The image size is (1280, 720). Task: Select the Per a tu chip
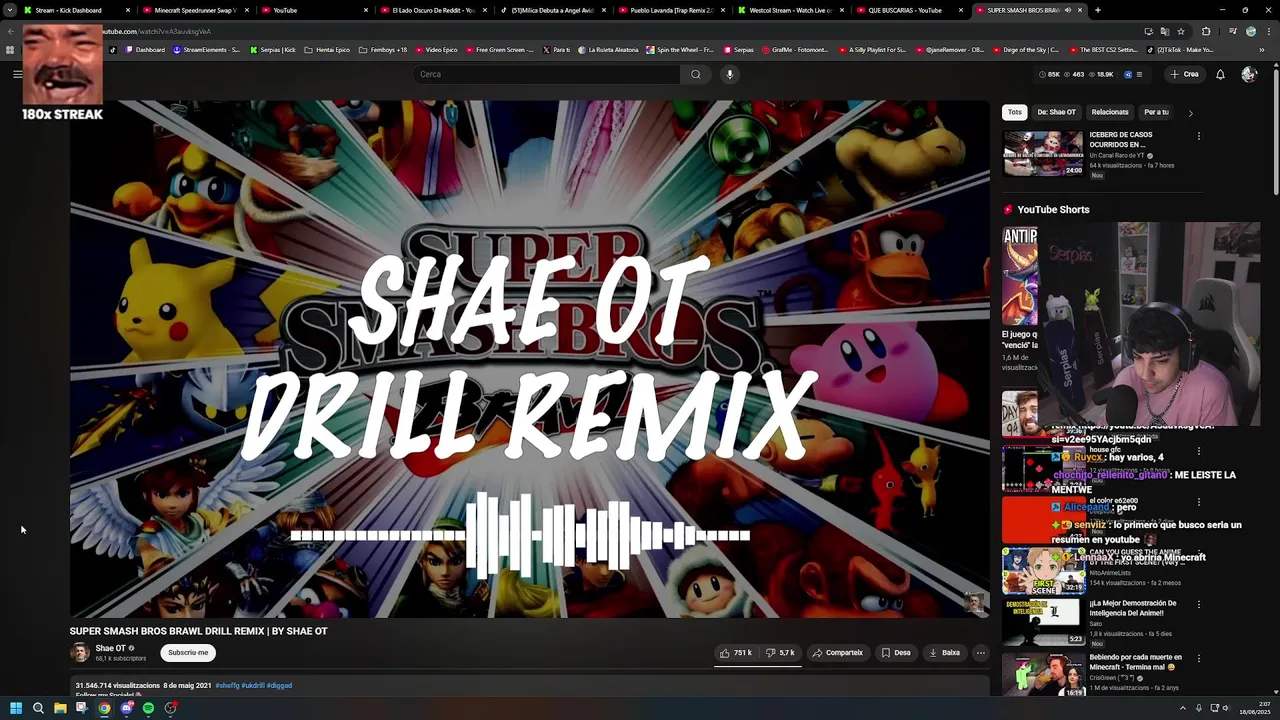1156,112
